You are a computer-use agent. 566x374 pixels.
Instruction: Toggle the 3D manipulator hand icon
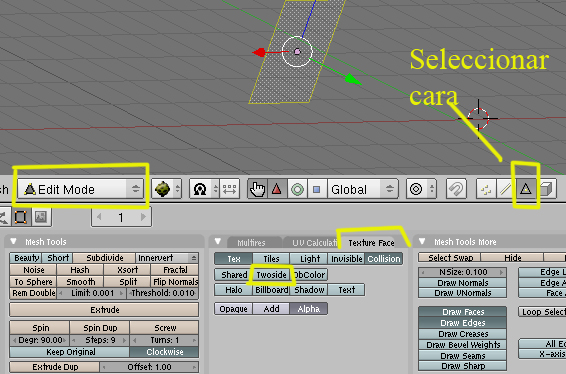[x=257, y=189]
